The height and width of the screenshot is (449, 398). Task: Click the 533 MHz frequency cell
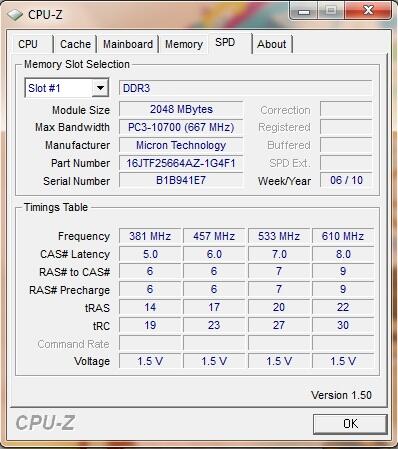click(279, 236)
